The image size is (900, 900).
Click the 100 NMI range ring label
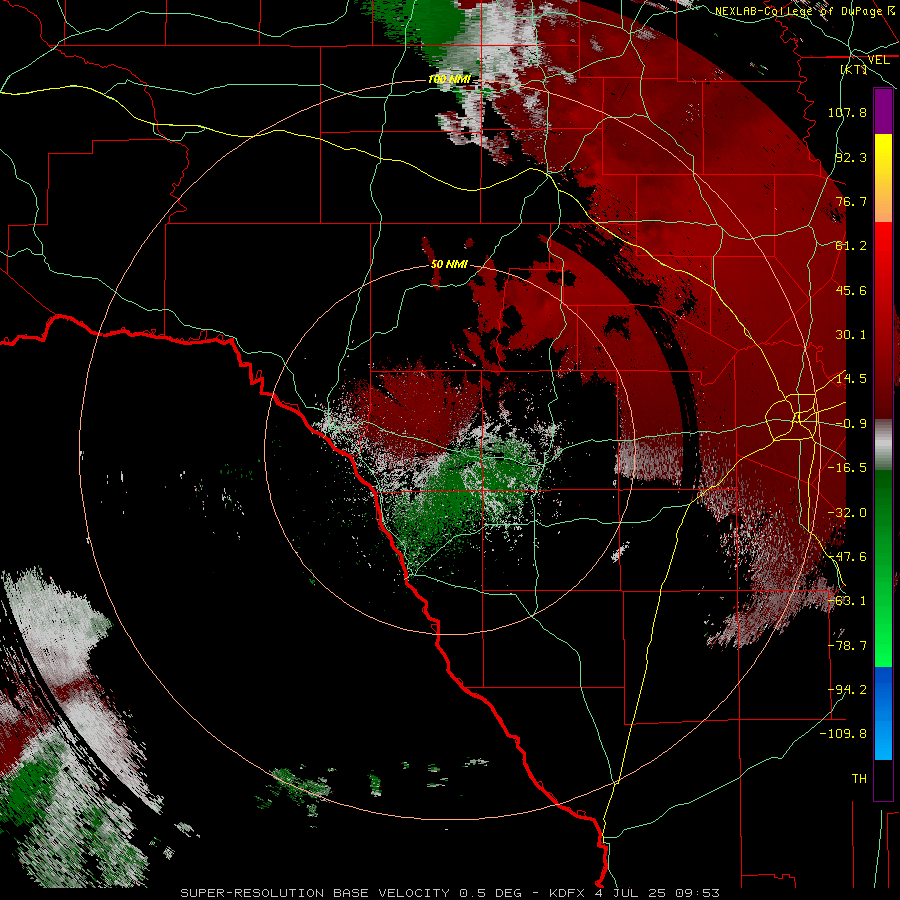click(x=449, y=79)
